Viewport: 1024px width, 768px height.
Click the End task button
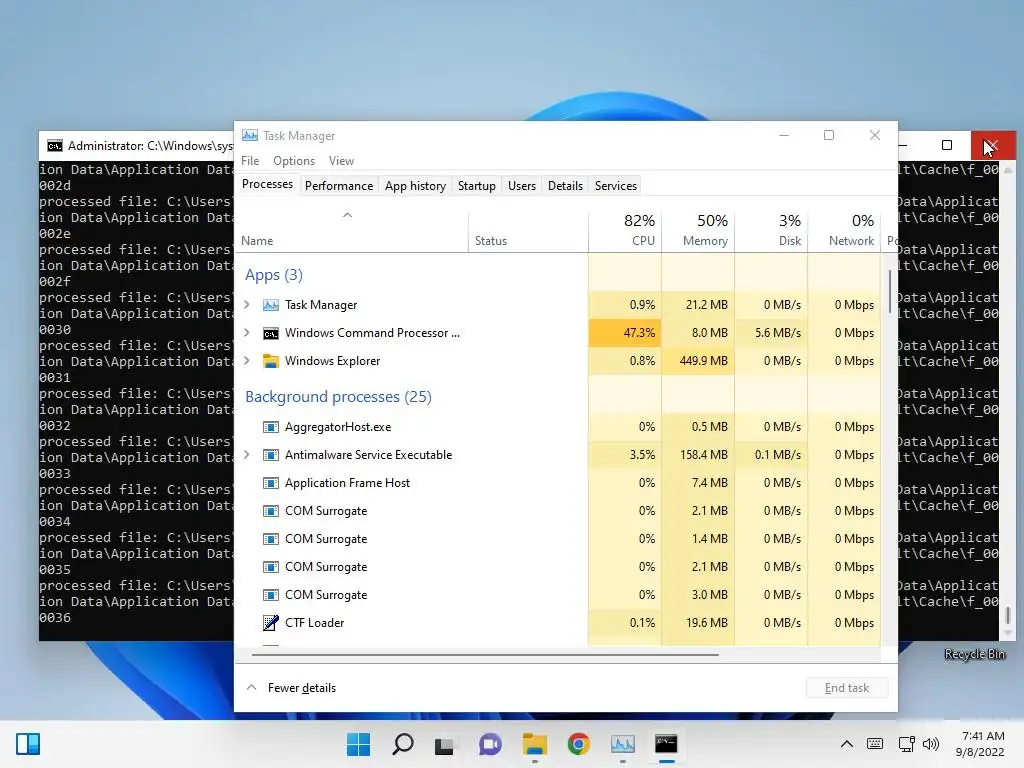(x=846, y=688)
